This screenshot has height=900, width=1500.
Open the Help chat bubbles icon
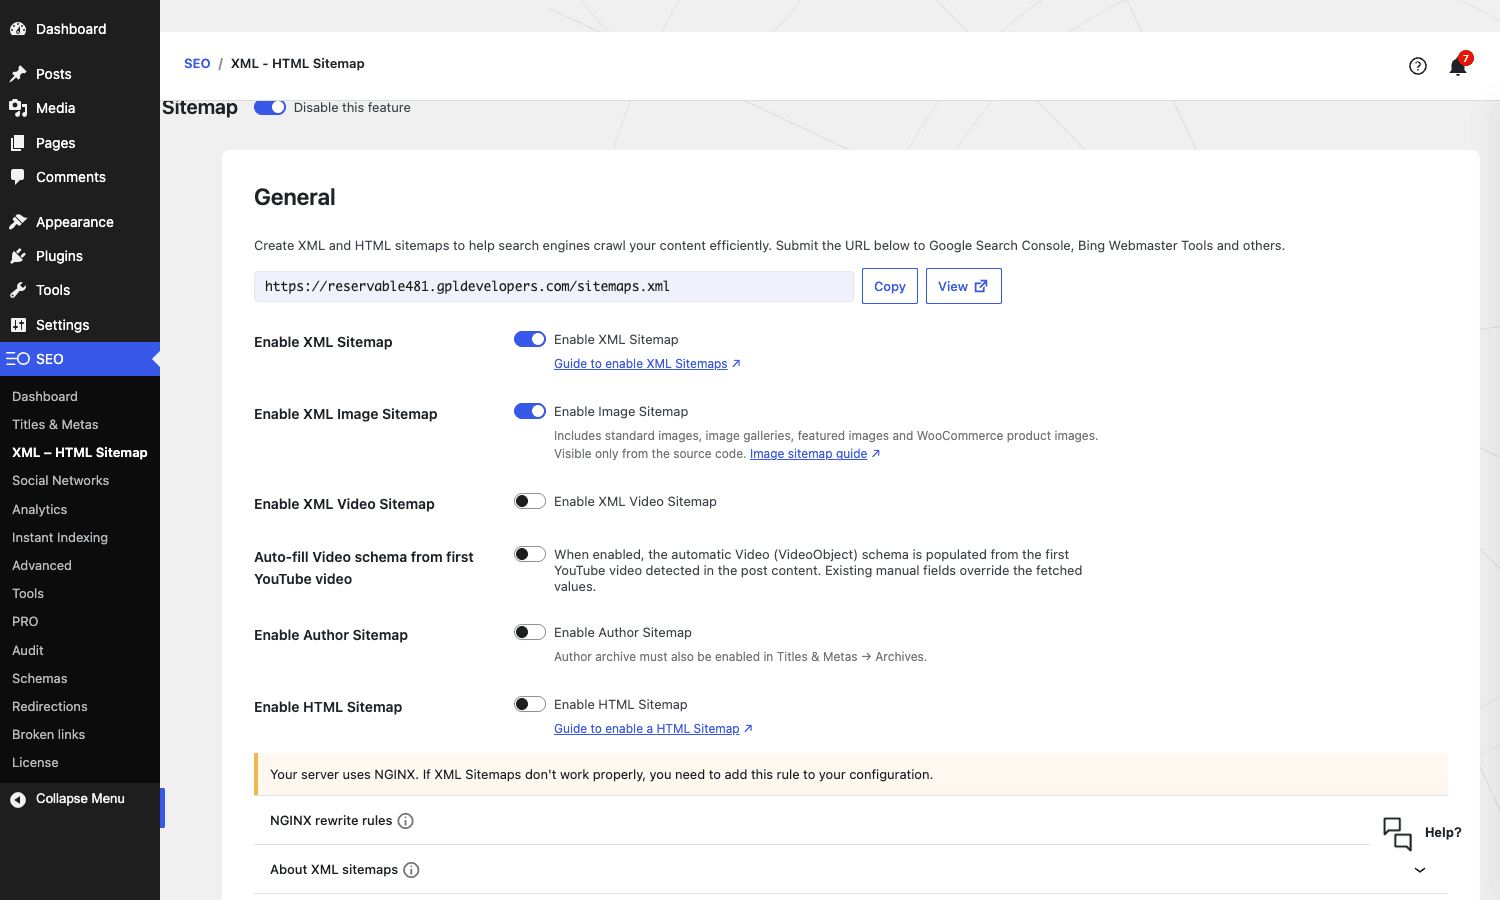1397,833
